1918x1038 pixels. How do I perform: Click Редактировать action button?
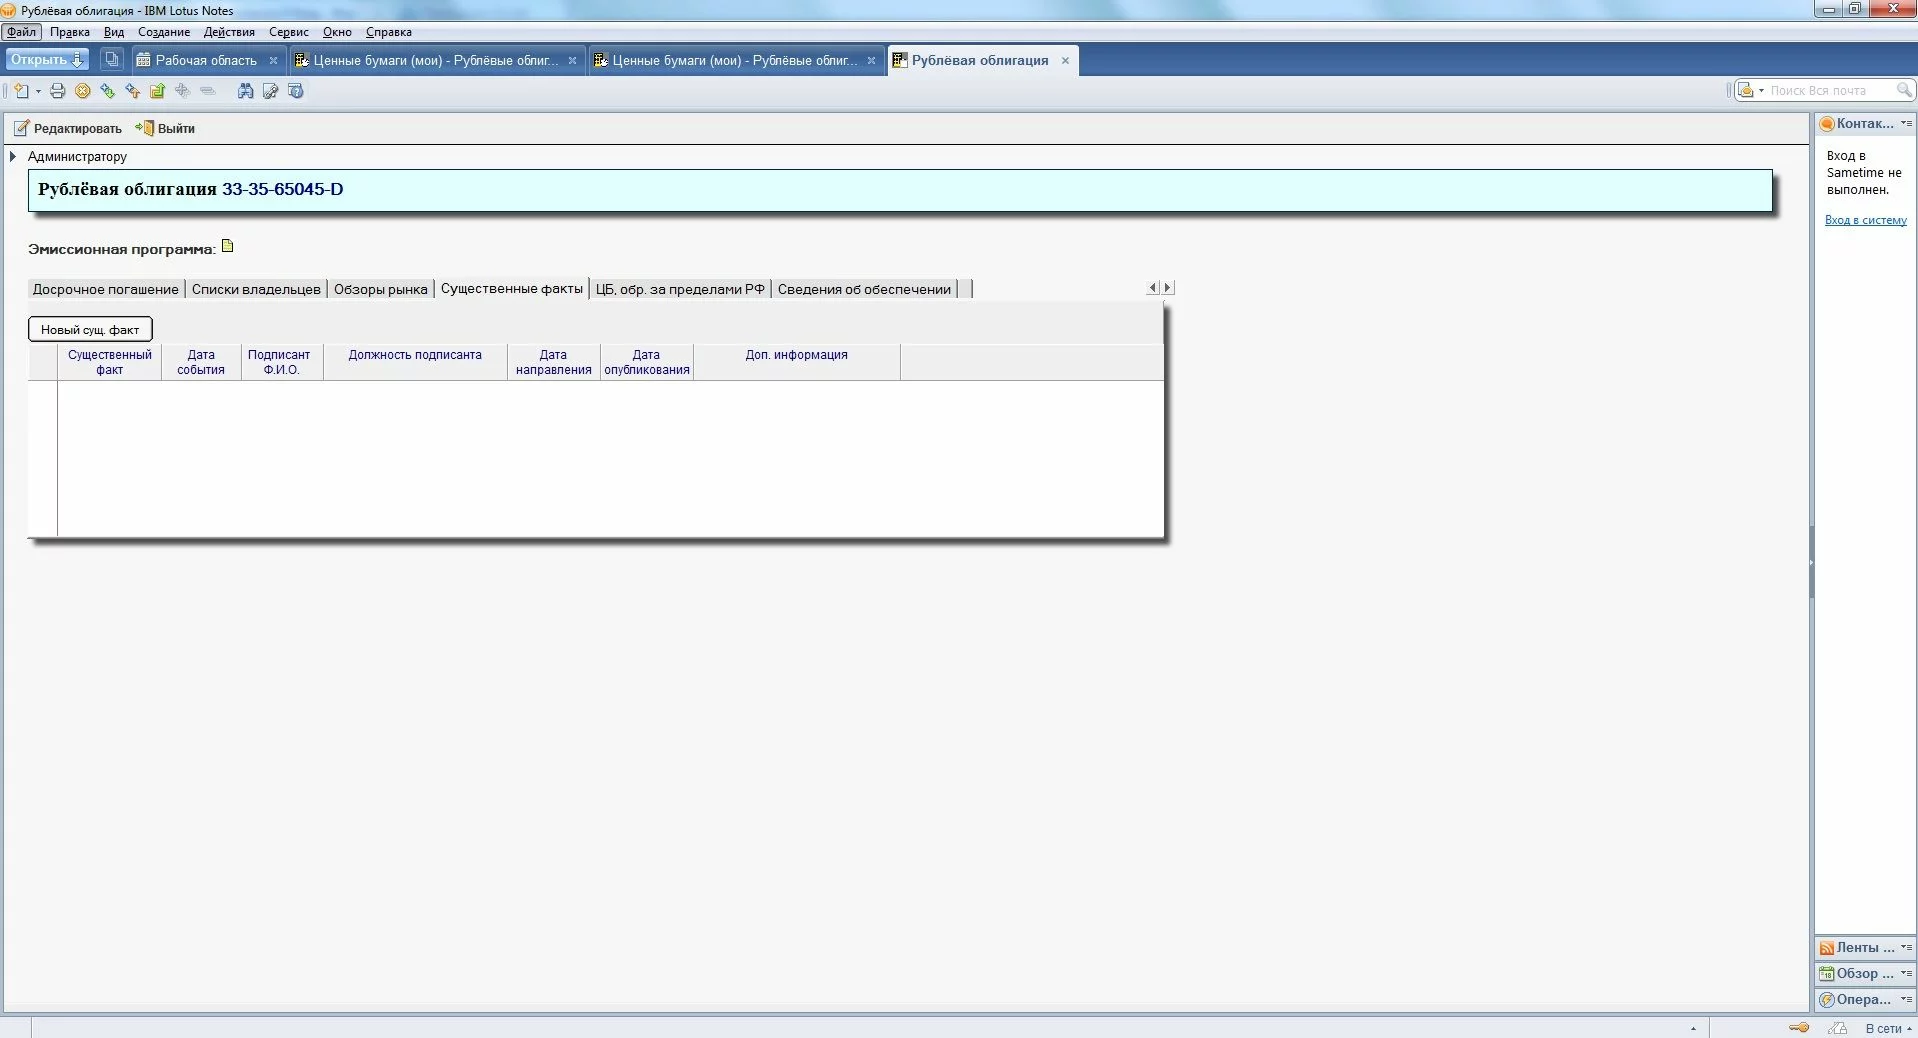tap(68, 128)
